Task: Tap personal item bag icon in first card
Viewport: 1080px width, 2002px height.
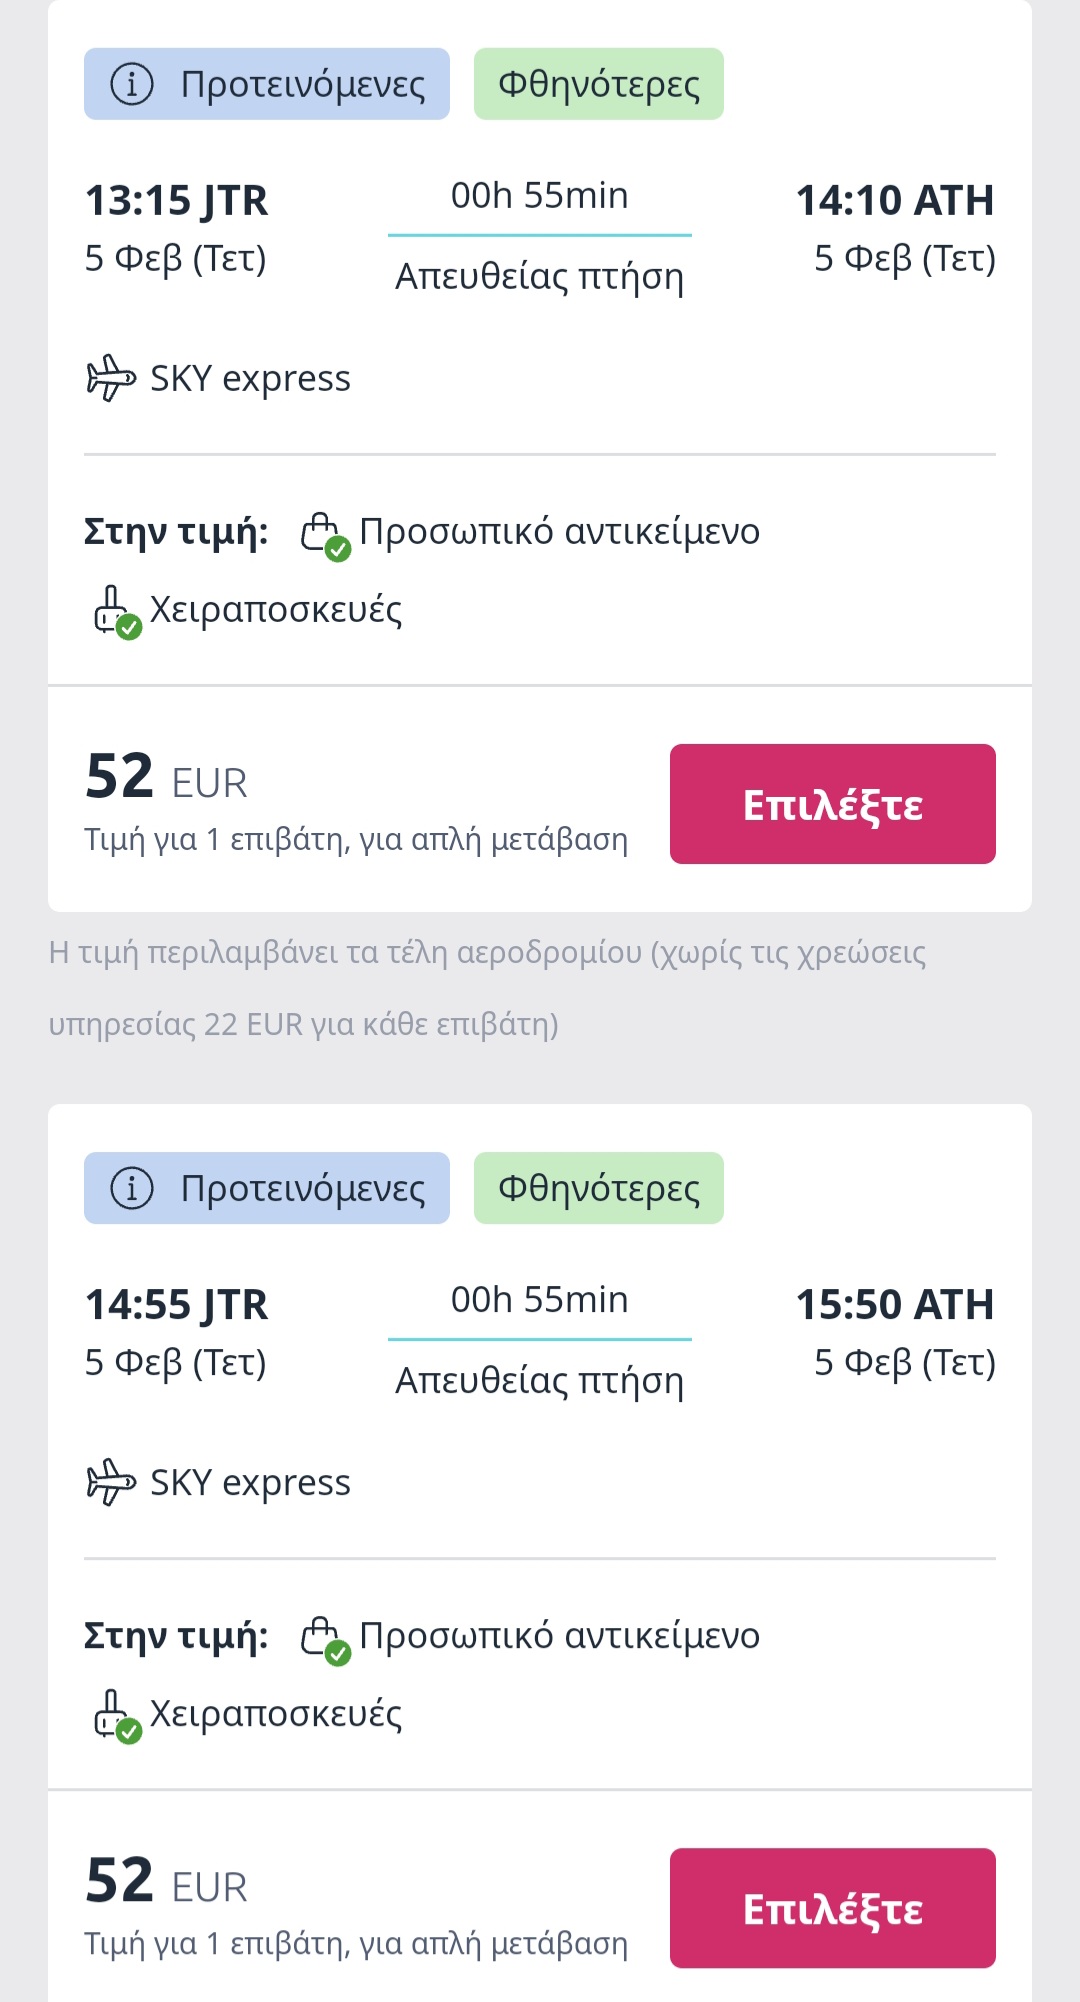Action: [x=323, y=534]
